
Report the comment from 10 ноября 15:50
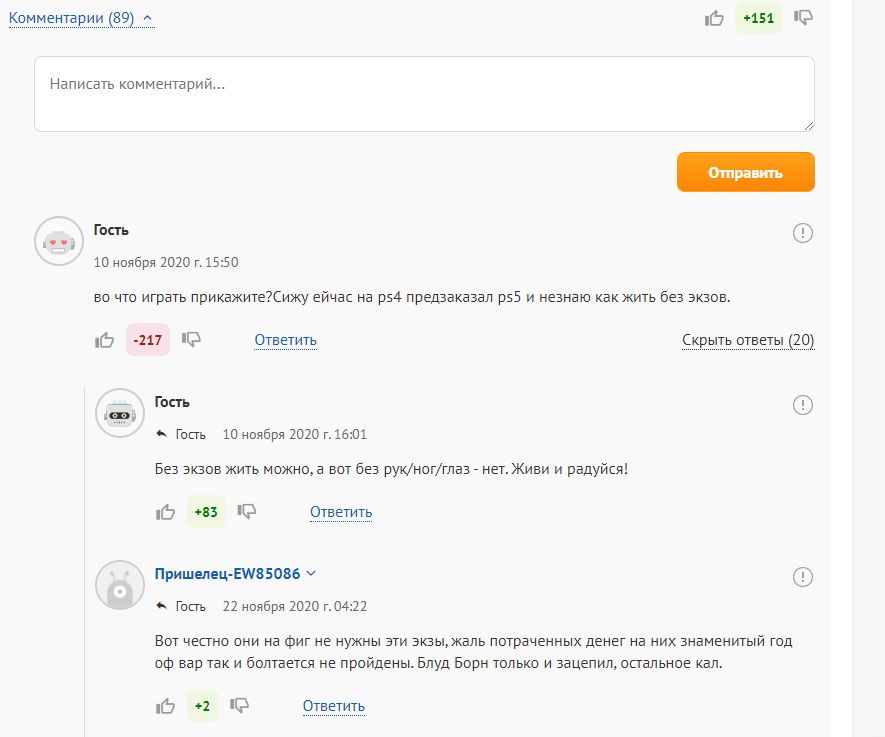pos(803,232)
